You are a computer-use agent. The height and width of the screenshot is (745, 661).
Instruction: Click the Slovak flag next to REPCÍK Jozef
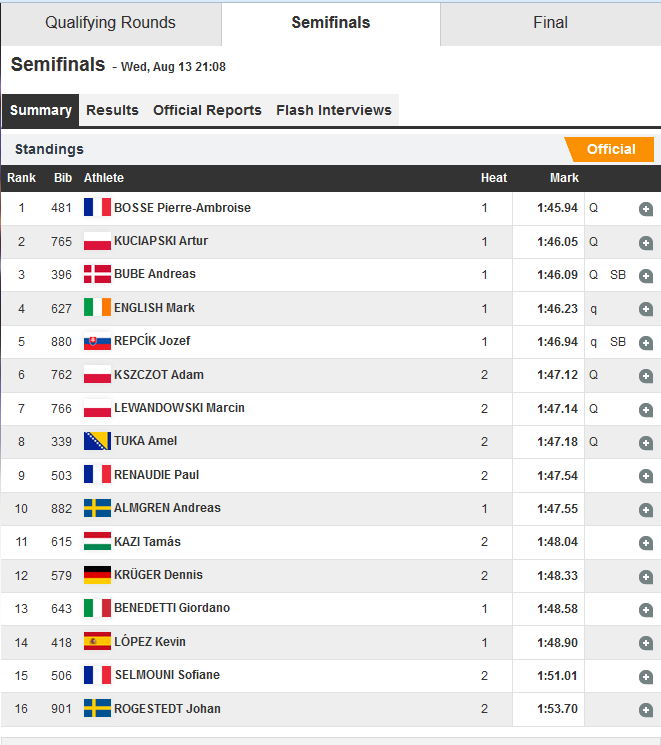(x=97, y=341)
